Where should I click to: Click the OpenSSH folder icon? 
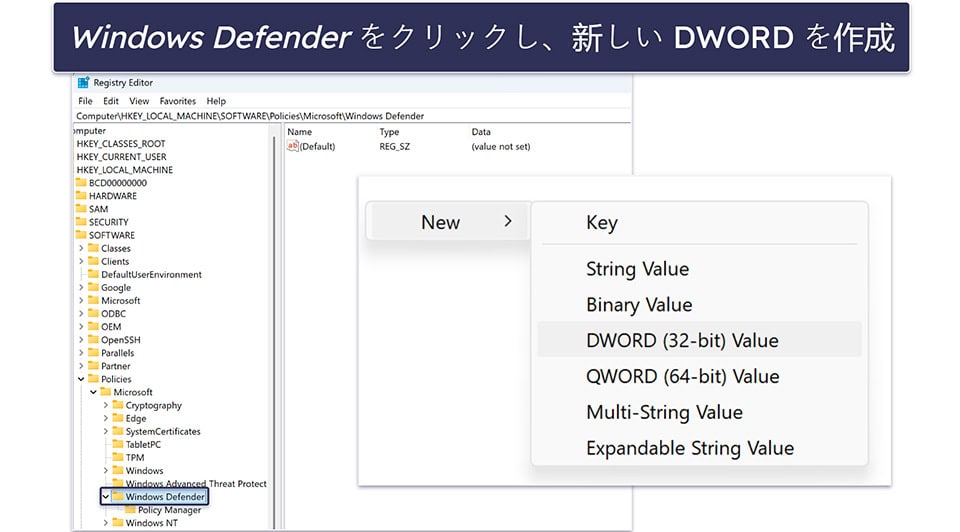click(x=93, y=340)
